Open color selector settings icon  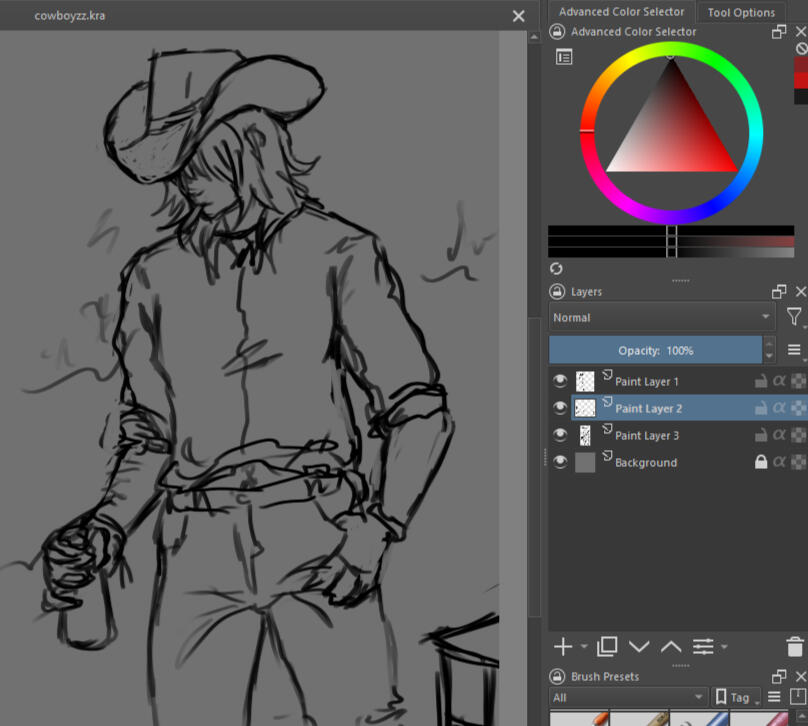click(564, 57)
